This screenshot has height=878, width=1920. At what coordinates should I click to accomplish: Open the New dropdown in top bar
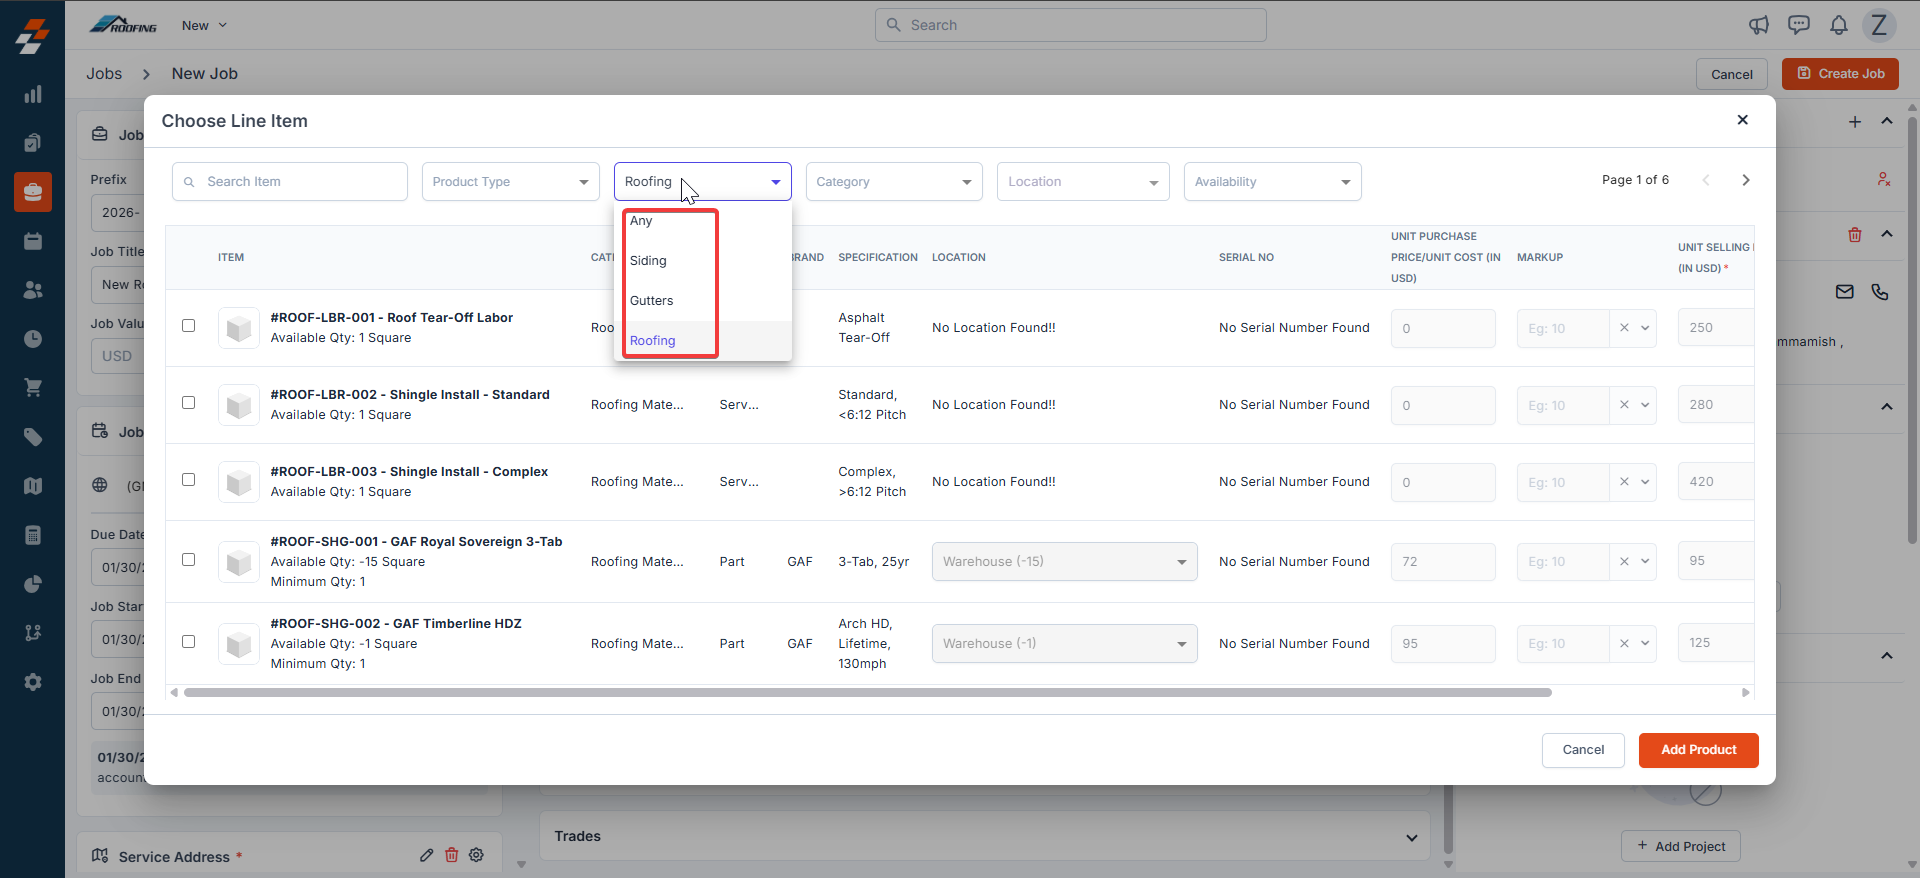(x=204, y=25)
